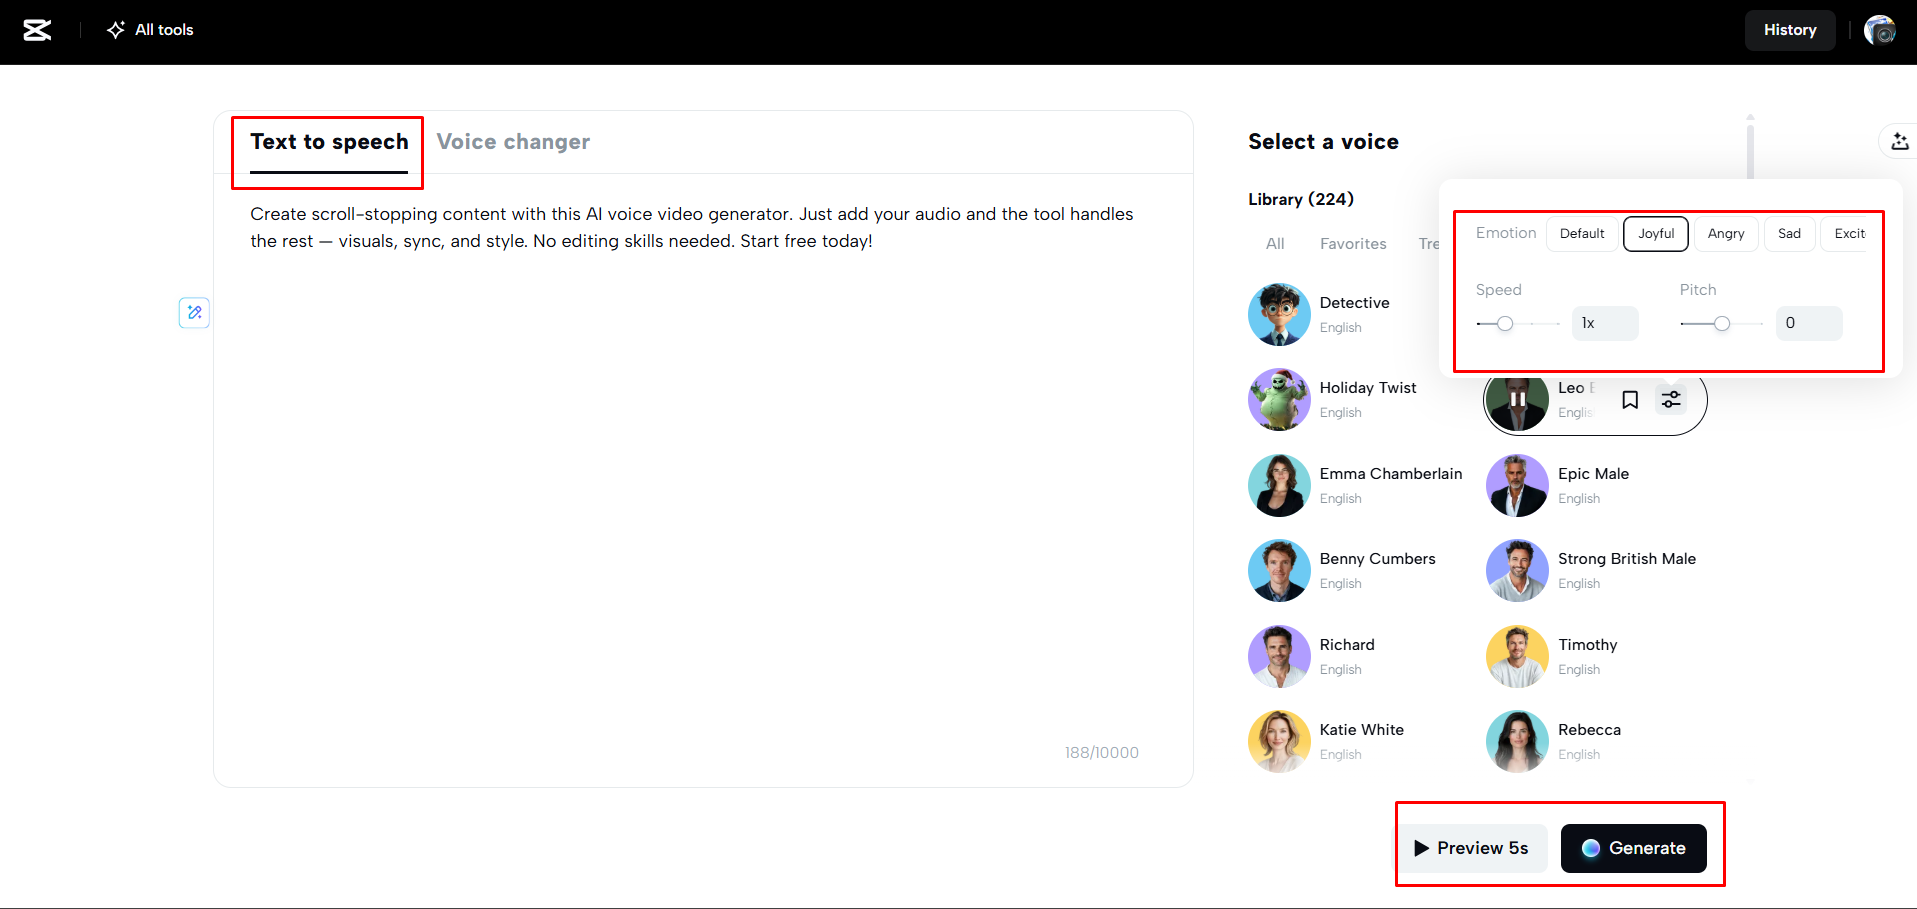Switch the emotion back to Default
The width and height of the screenshot is (1917, 909).
[x=1581, y=233]
